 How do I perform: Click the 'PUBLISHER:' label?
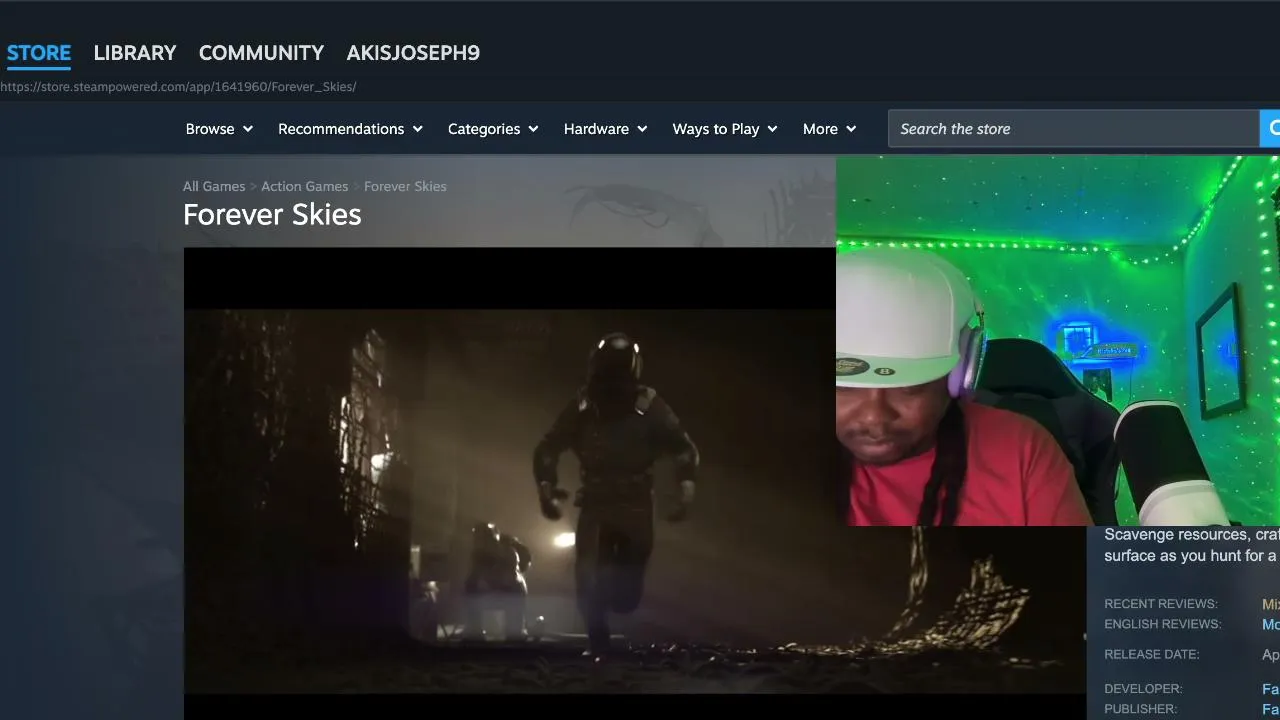coord(1141,709)
